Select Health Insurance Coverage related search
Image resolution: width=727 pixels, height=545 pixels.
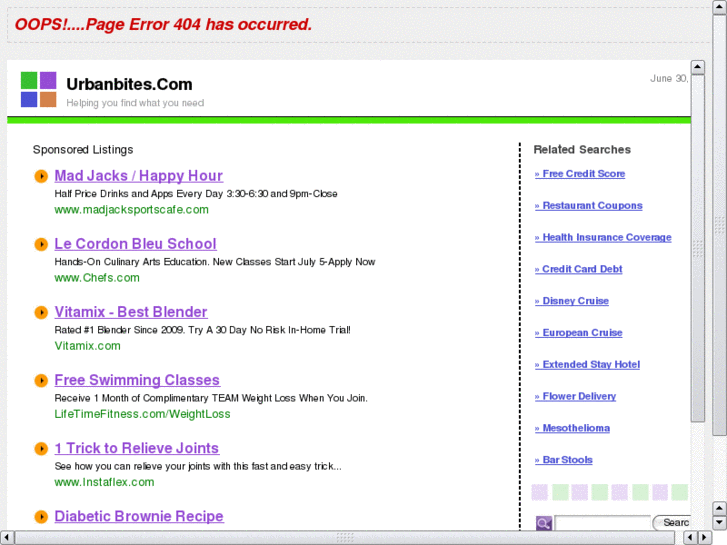pyautogui.click(x=603, y=237)
